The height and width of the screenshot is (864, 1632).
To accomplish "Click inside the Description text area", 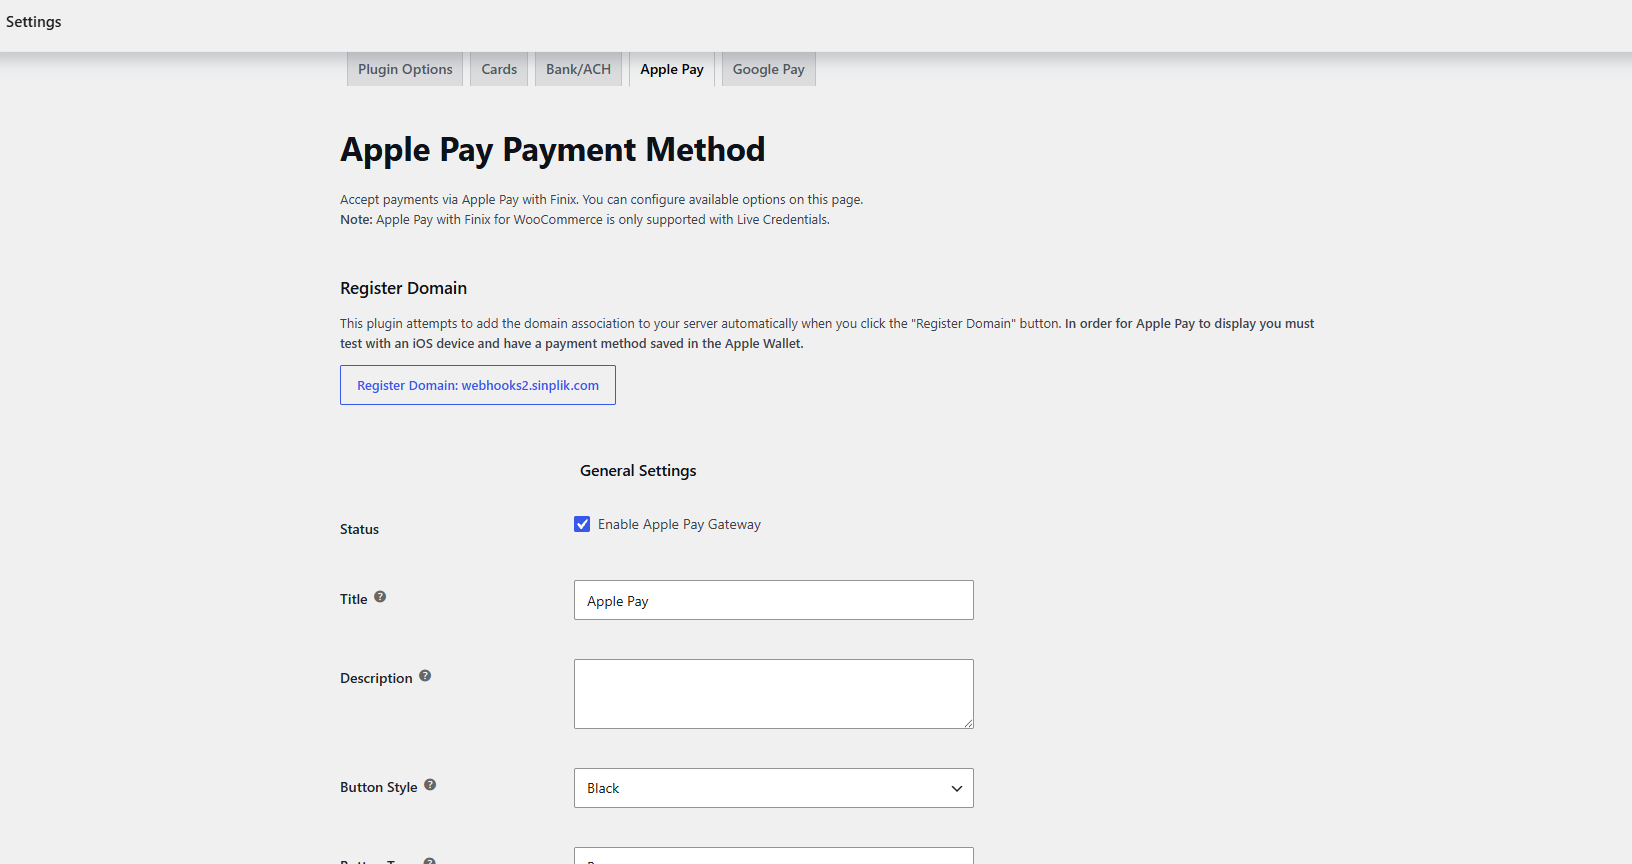I will pyautogui.click(x=774, y=694).
